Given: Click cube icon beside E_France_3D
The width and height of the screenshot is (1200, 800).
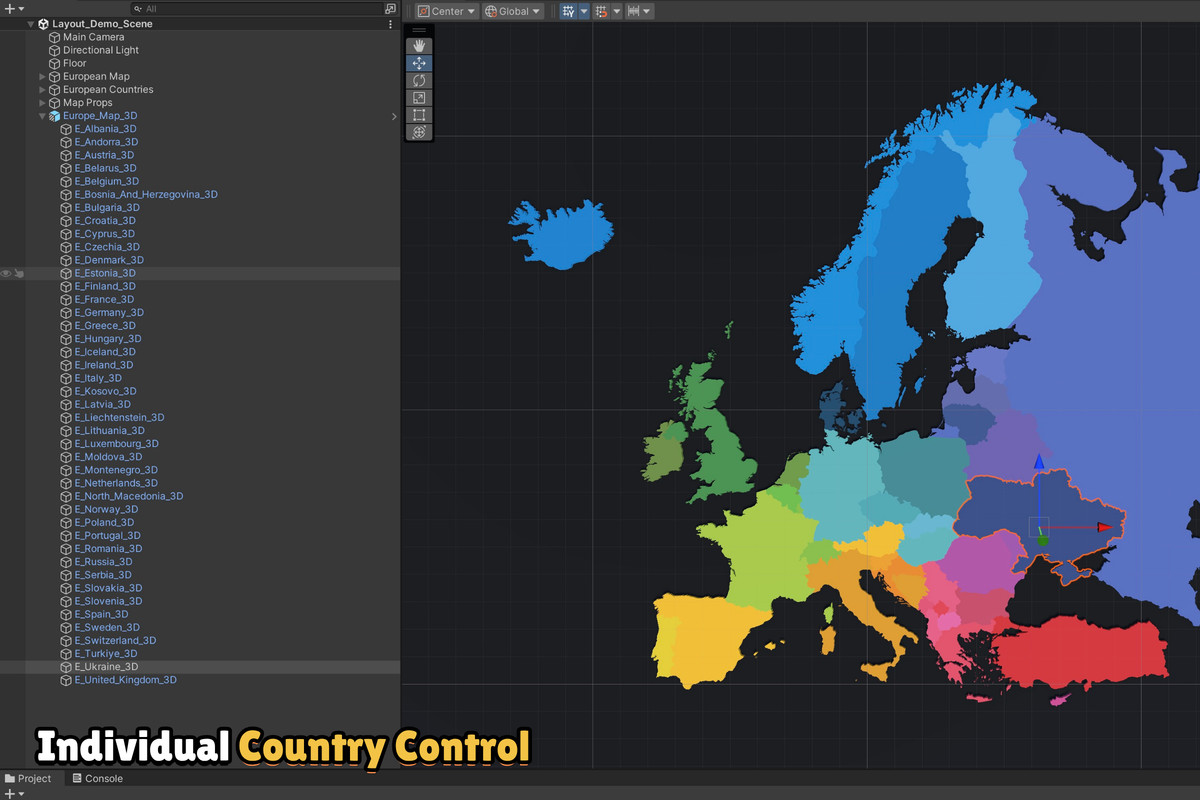Looking at the screenshot, I should (x=66, y=299).
